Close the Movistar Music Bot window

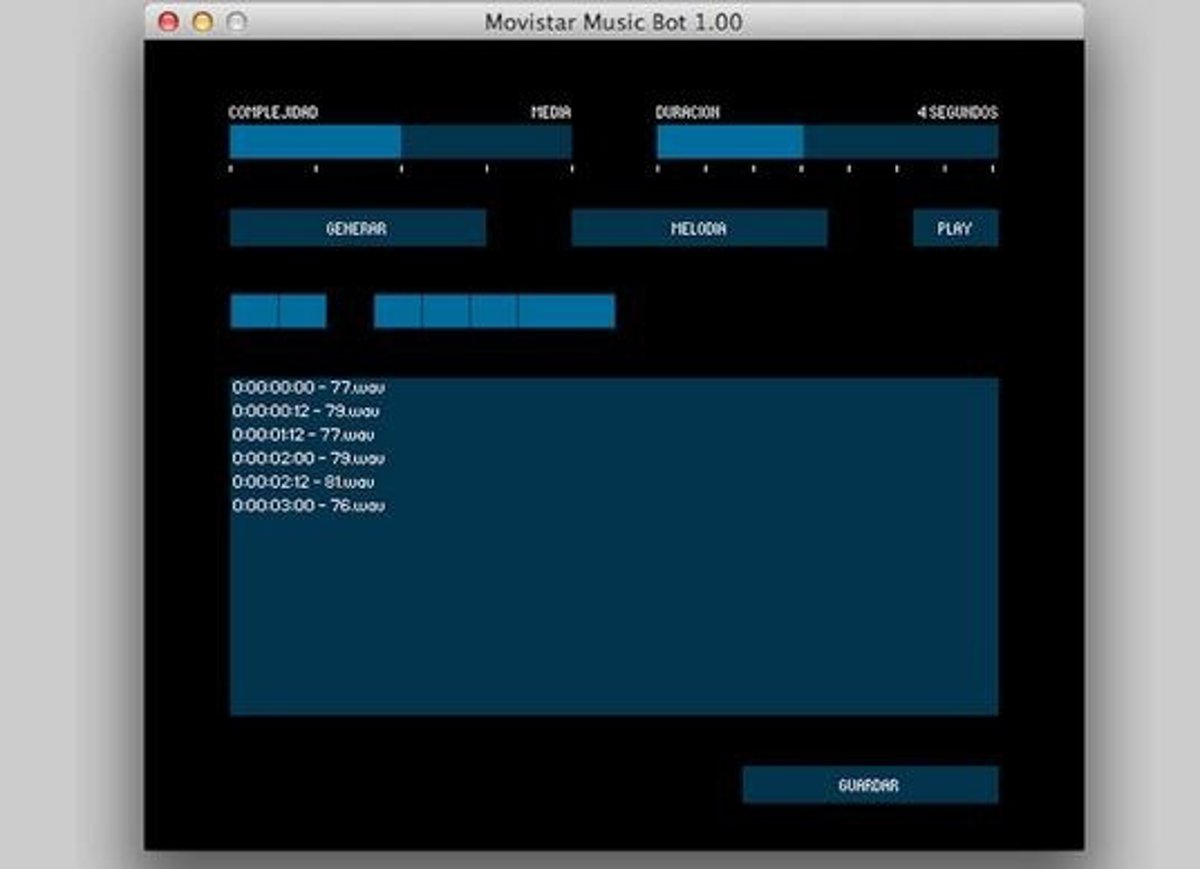coord(169,22)
